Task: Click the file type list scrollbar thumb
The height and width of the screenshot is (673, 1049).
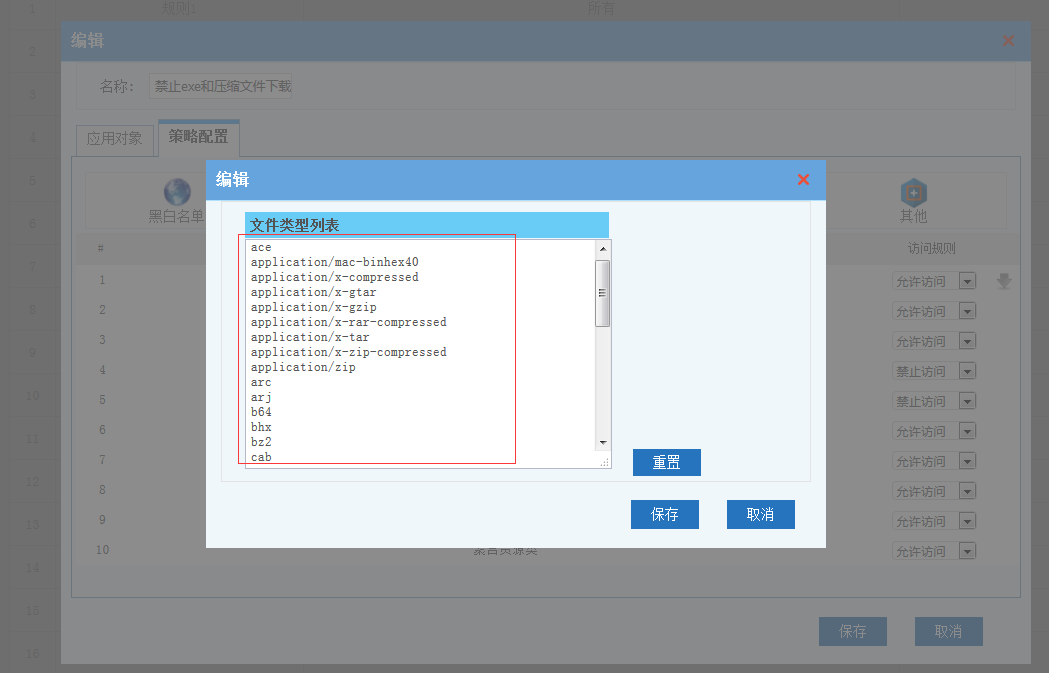Action: pos(603,292)
